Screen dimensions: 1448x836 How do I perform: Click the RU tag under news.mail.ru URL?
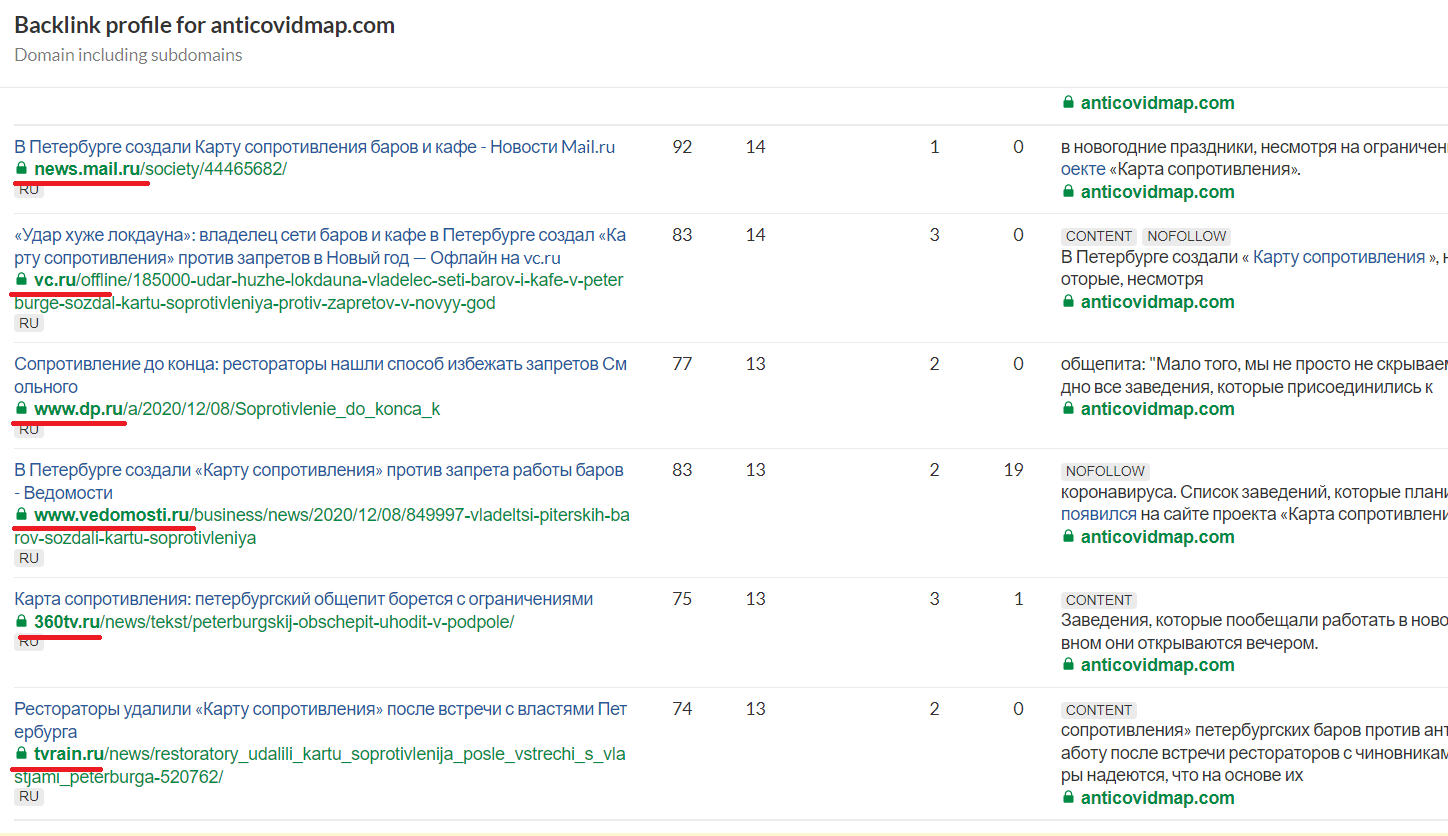pos(29,189)
